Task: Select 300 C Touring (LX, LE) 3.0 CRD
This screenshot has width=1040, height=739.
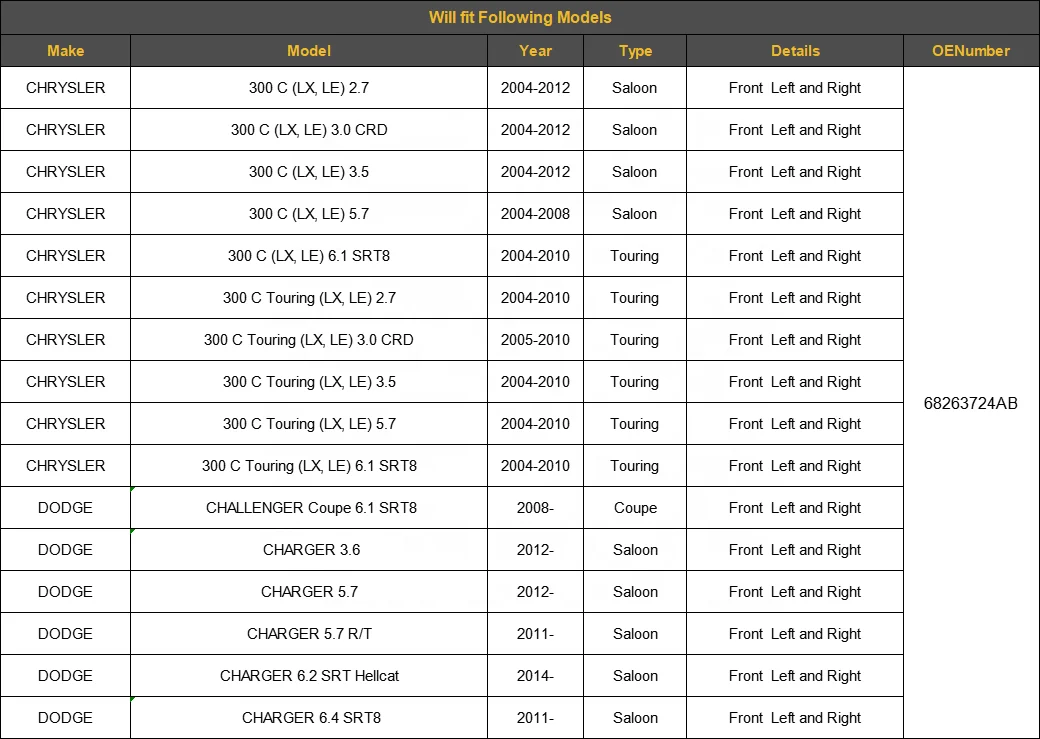Action: coord(309,340)
